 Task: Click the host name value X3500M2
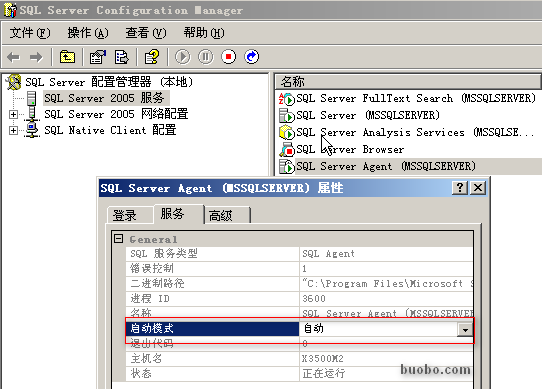323,359
